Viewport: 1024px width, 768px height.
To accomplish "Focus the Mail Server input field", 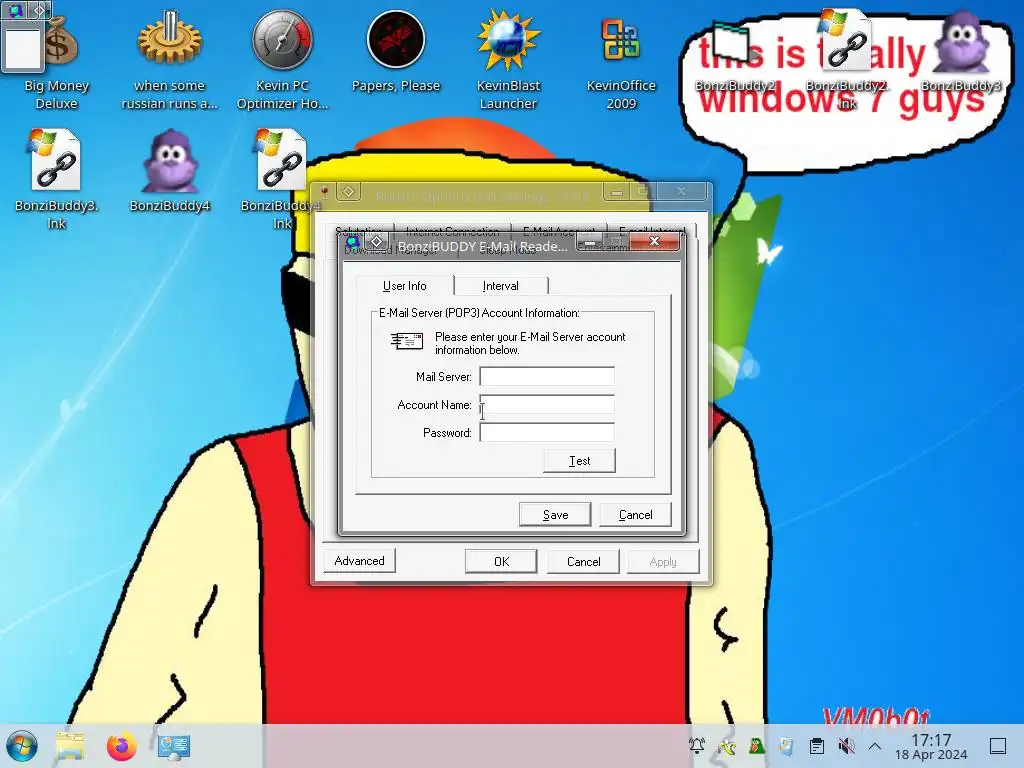I will coord(547,376).
